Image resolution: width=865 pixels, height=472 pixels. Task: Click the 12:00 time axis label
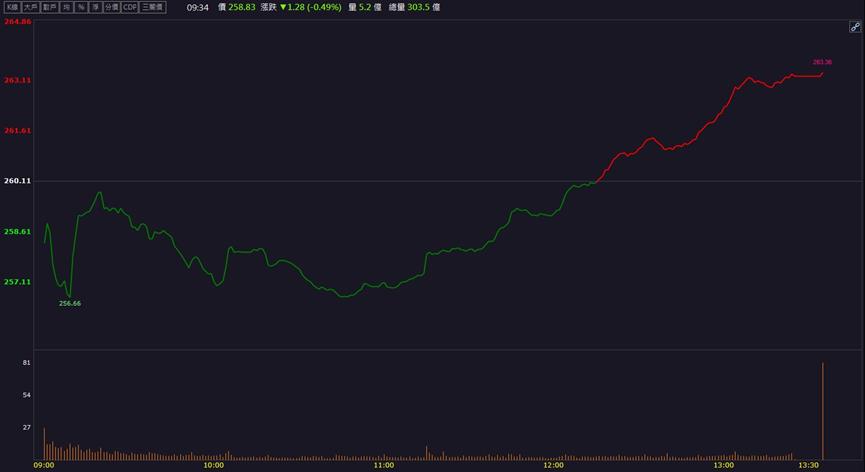(554, 465)
